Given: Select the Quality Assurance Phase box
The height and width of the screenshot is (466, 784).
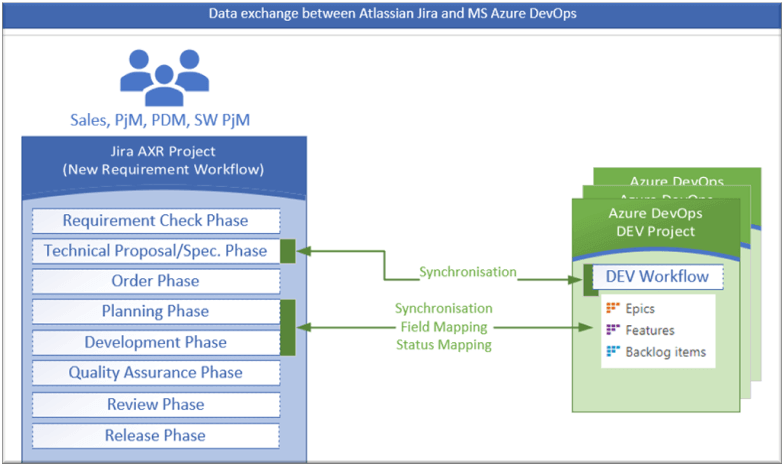Looking at the screenshot, I should point(155,373).
